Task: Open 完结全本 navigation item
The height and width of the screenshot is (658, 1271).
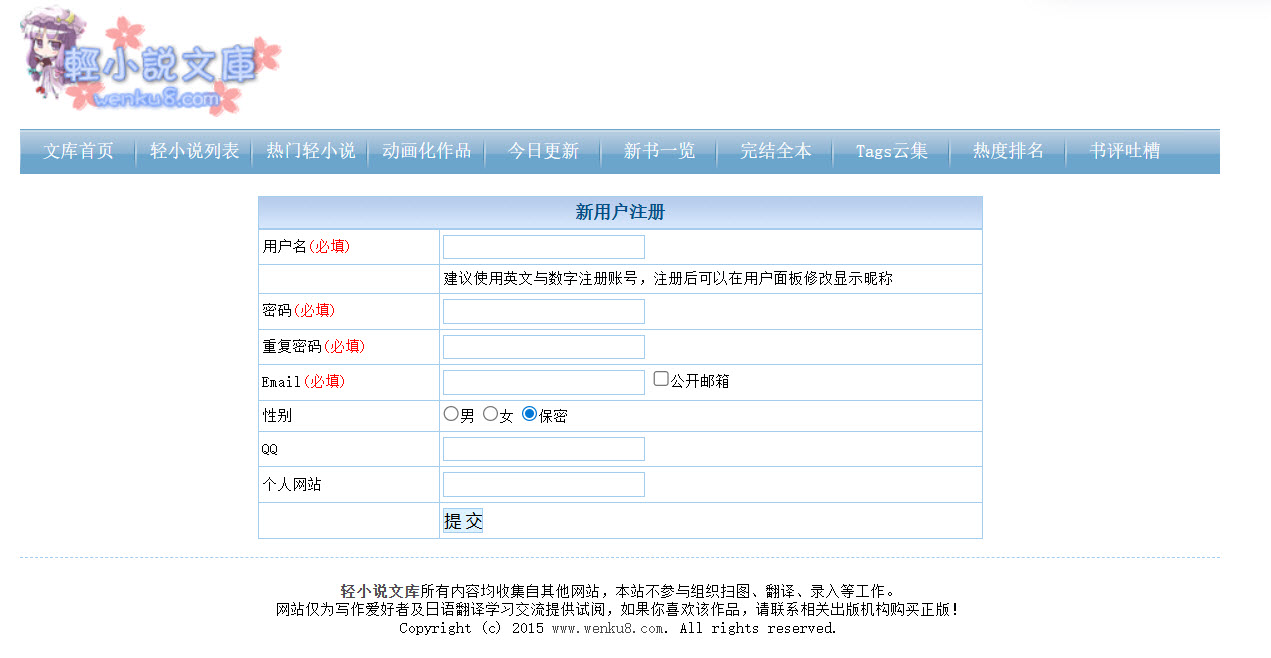Action: click(776, 151)
